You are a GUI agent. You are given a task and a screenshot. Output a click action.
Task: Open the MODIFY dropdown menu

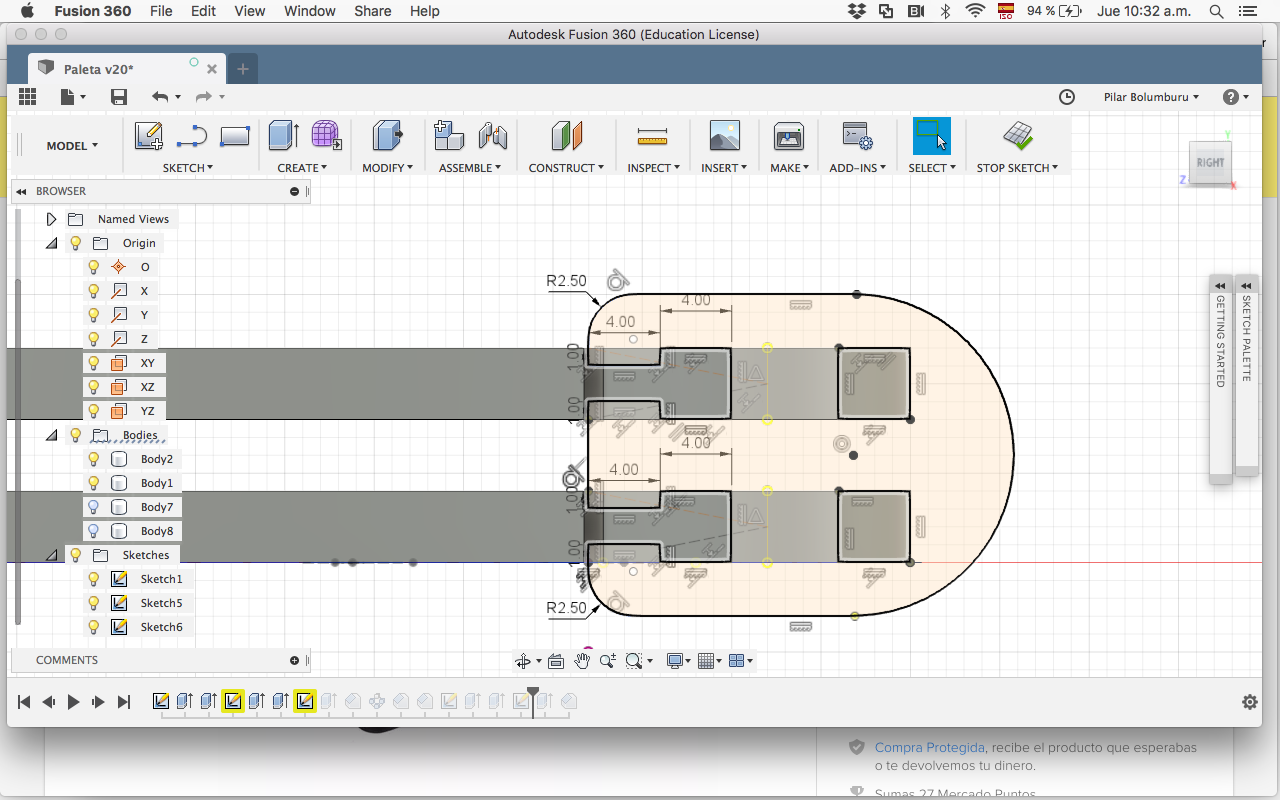[387, 168]
